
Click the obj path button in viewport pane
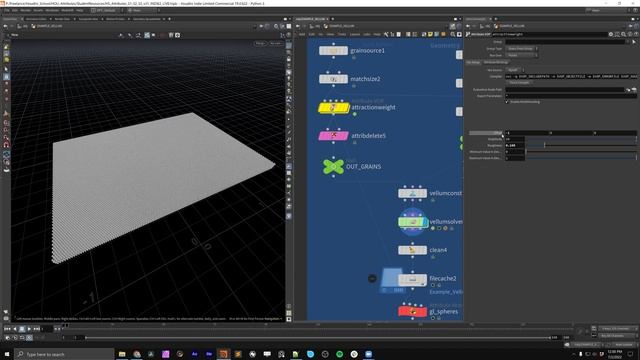tap(23, 26)
